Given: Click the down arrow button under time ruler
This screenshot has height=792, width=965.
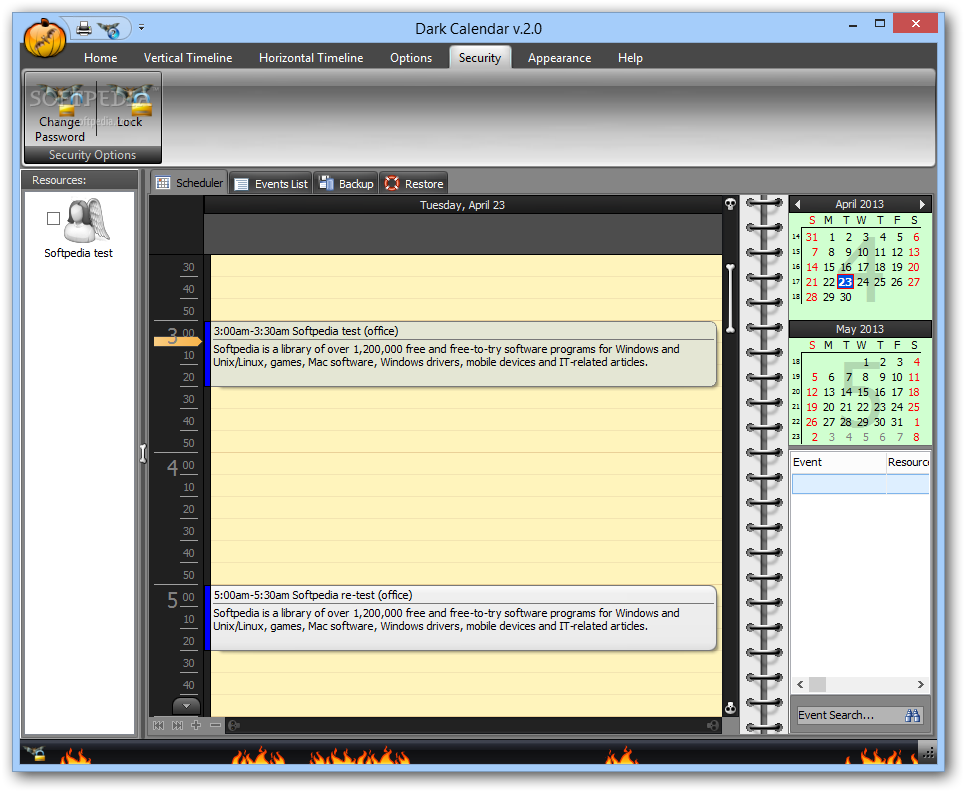Looking at the screenshot, I should tap(186, 705).
